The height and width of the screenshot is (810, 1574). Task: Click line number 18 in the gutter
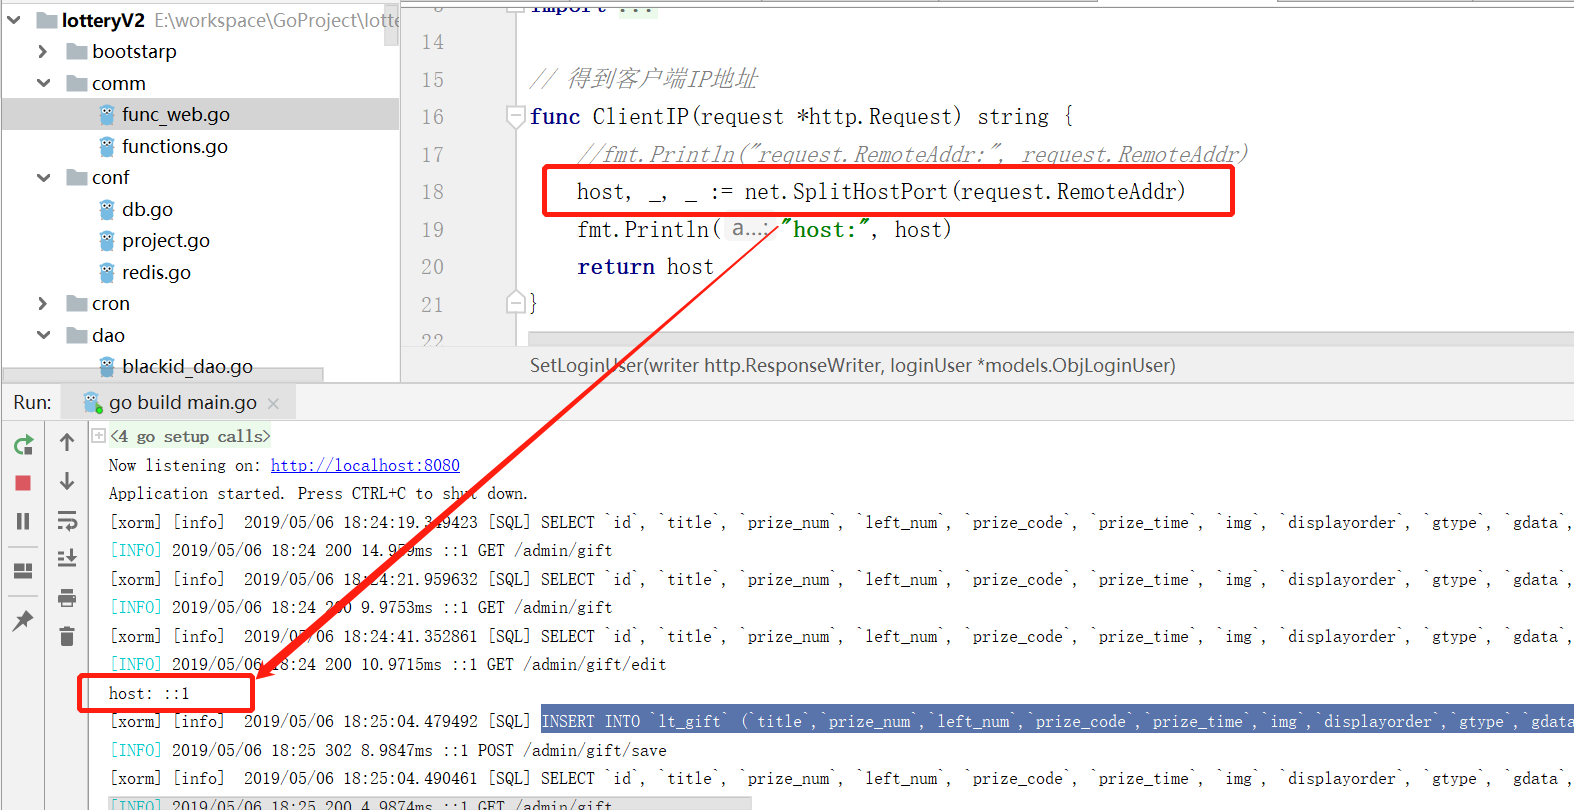point(432,192)
